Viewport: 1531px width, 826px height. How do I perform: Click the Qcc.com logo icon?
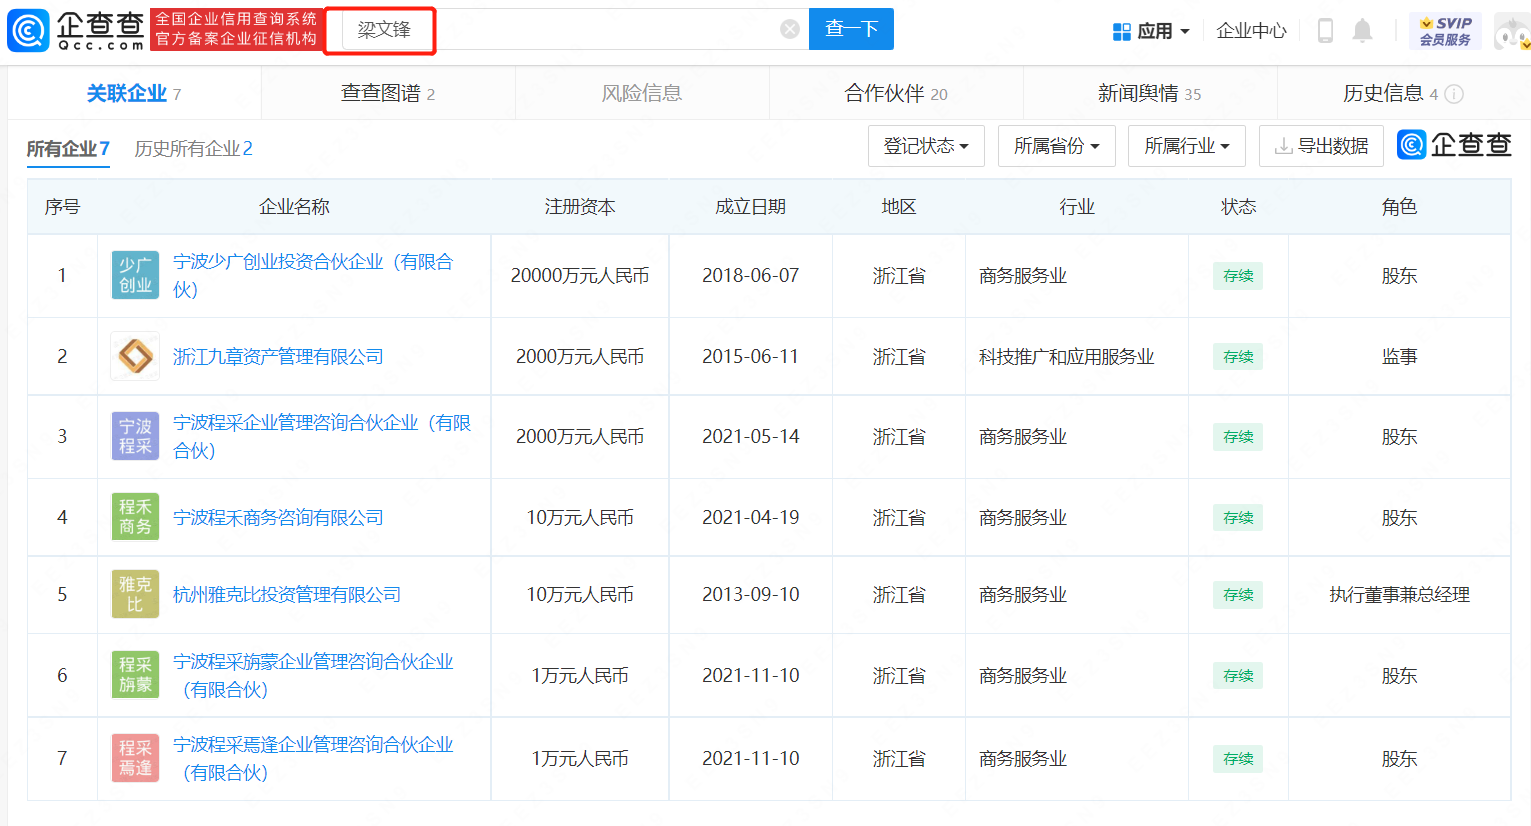click(28, 30)
